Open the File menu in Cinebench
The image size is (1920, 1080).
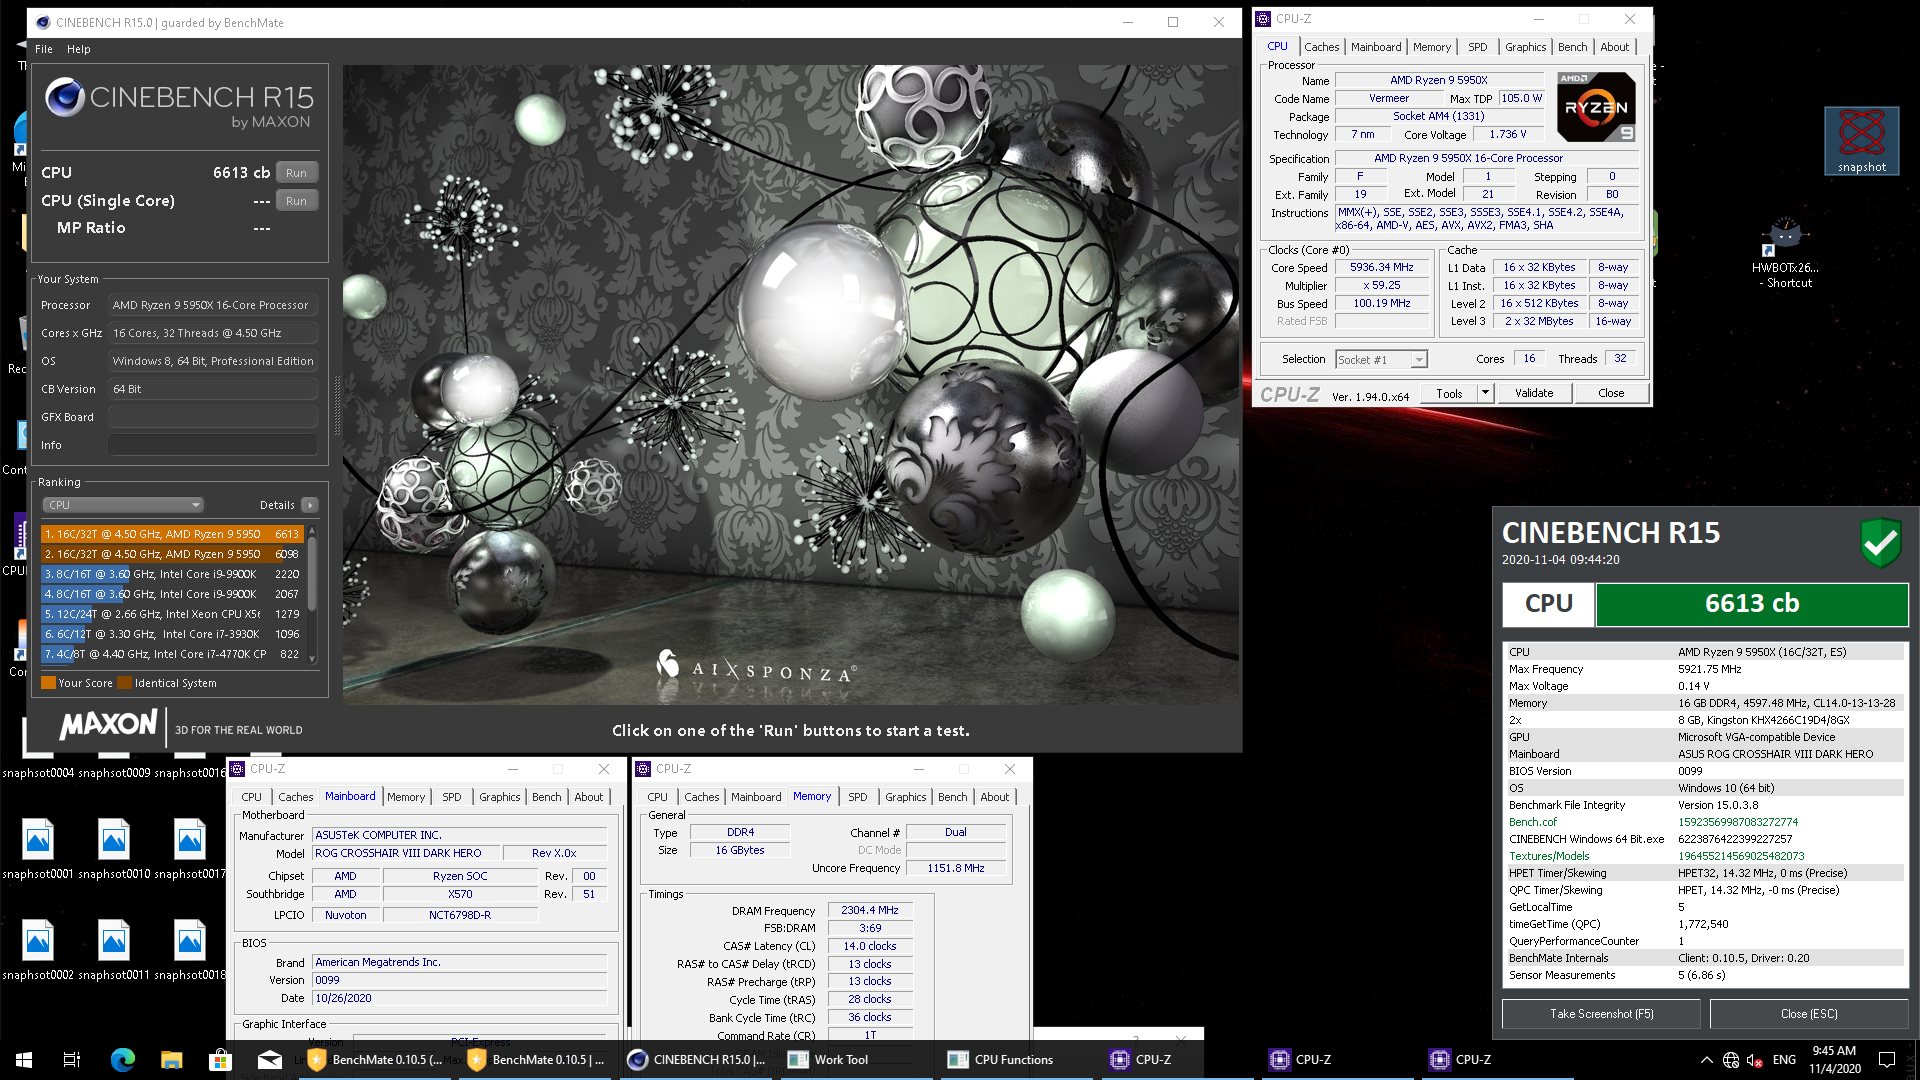tap(44, 49)
